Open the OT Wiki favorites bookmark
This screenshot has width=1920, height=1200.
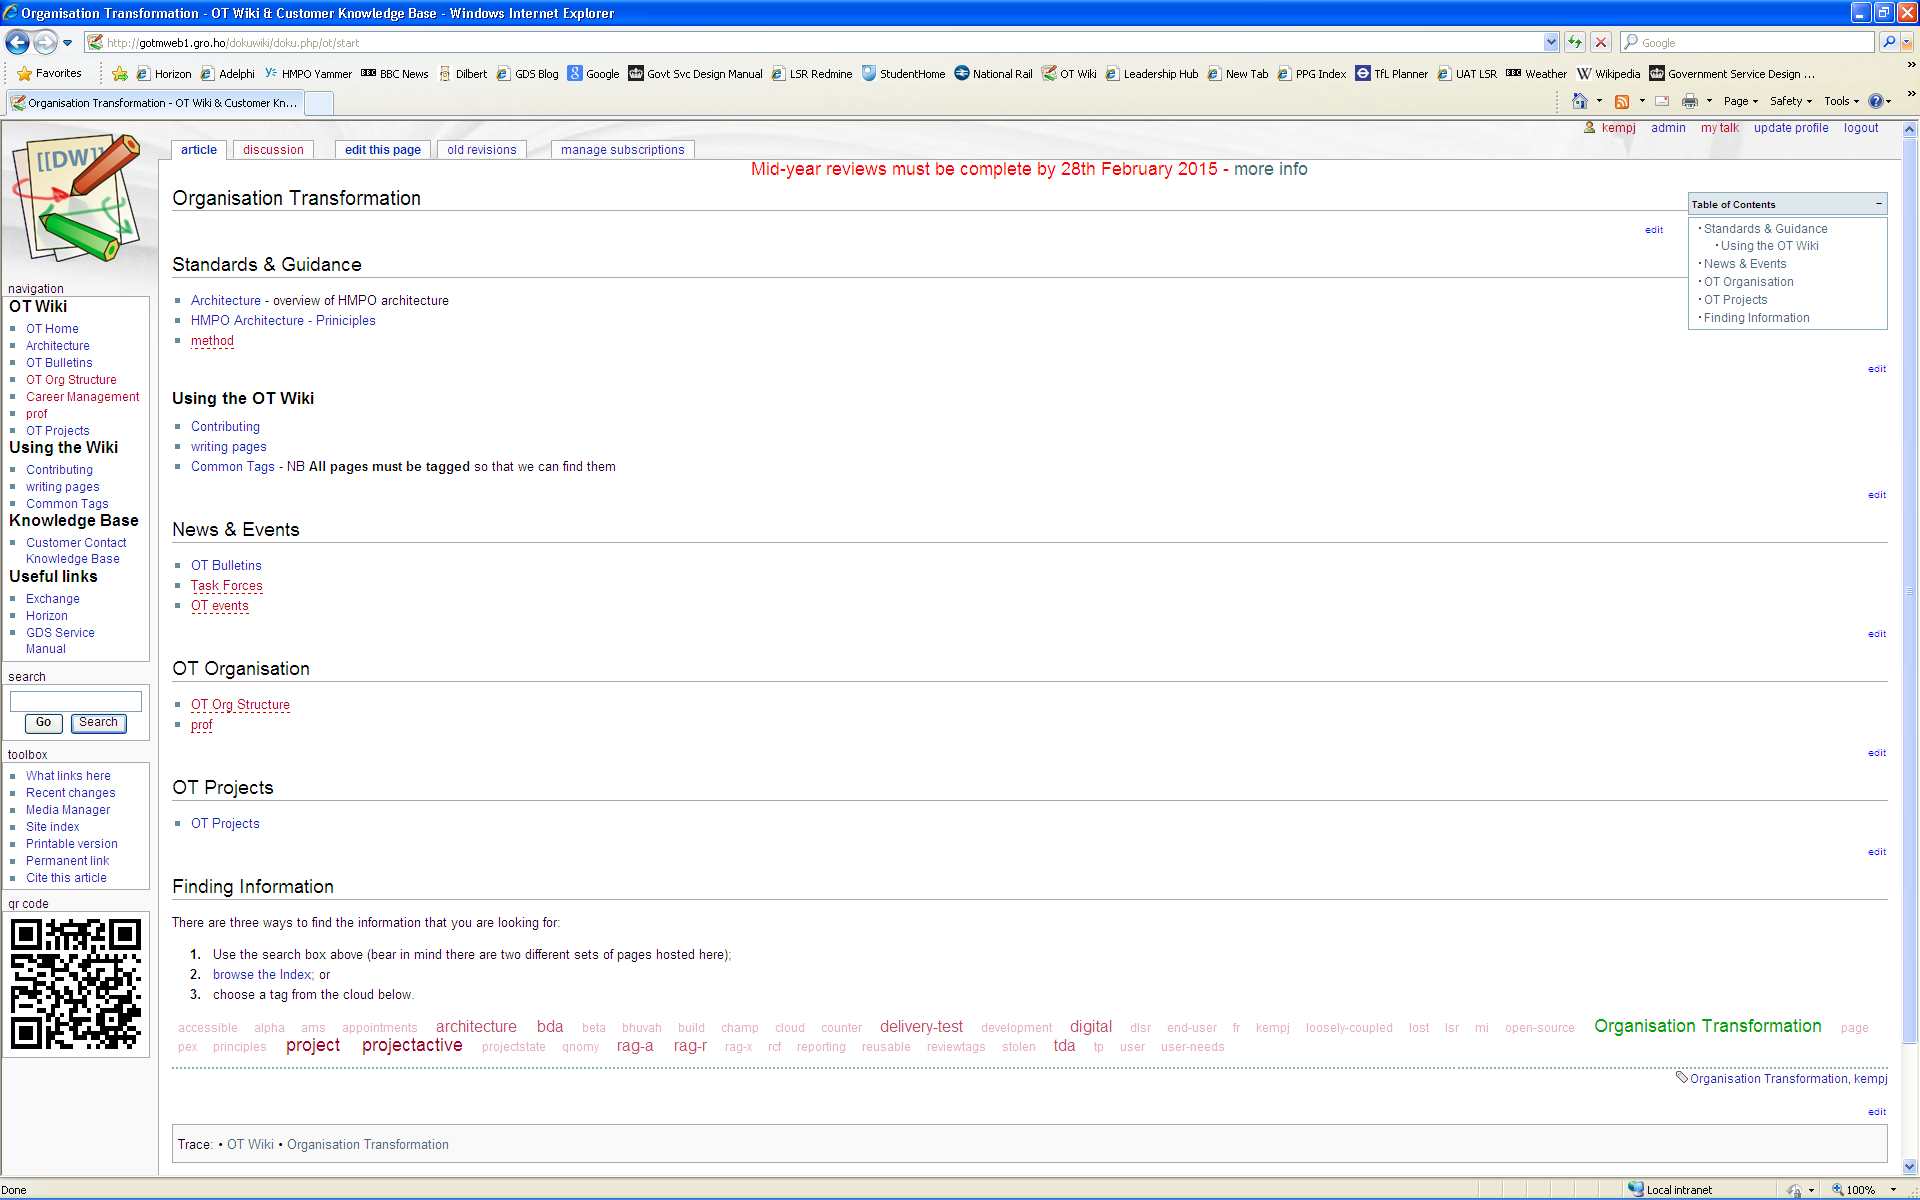pyautogui.click(x=1069, y=74)
